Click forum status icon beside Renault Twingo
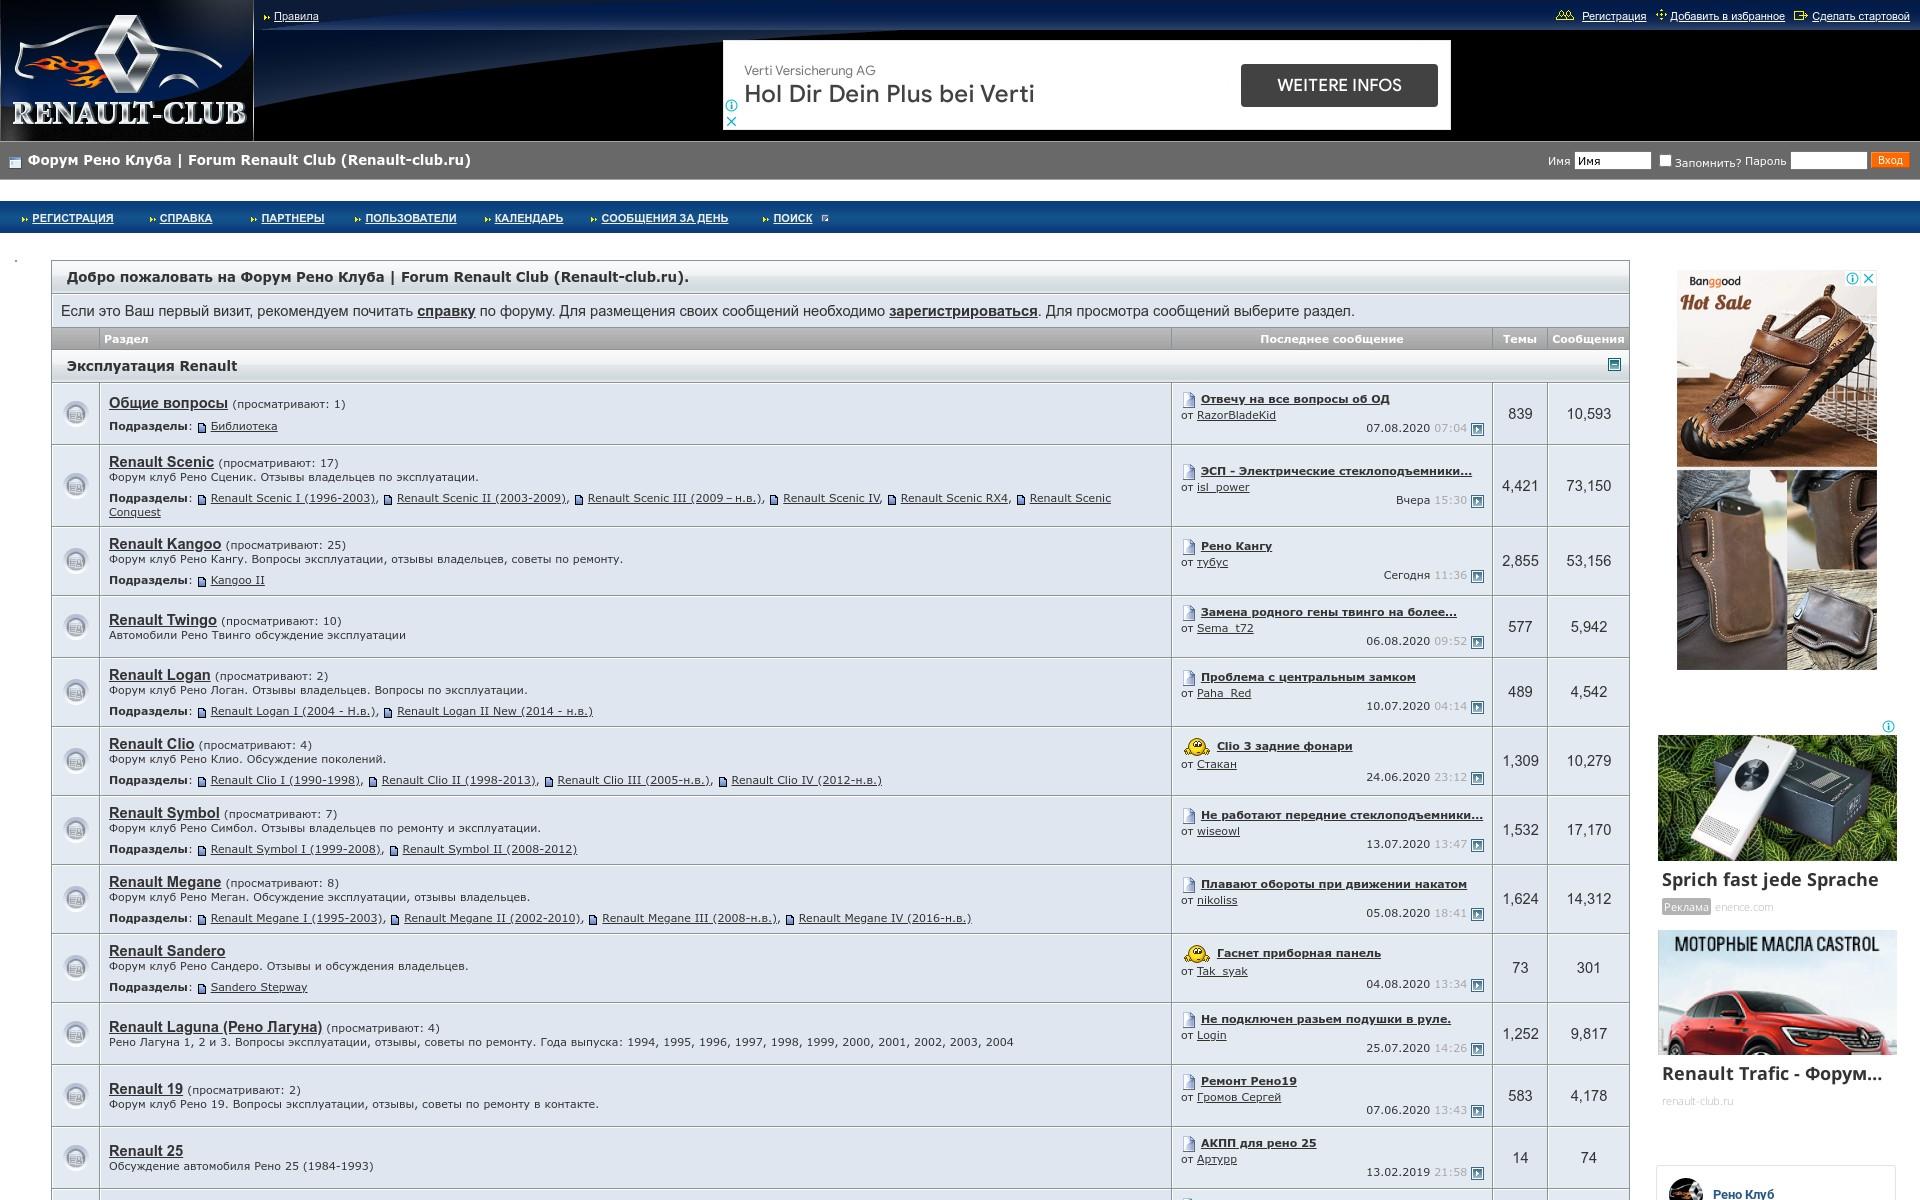Screen dimensions: 1920x1200 coord(75,626)
